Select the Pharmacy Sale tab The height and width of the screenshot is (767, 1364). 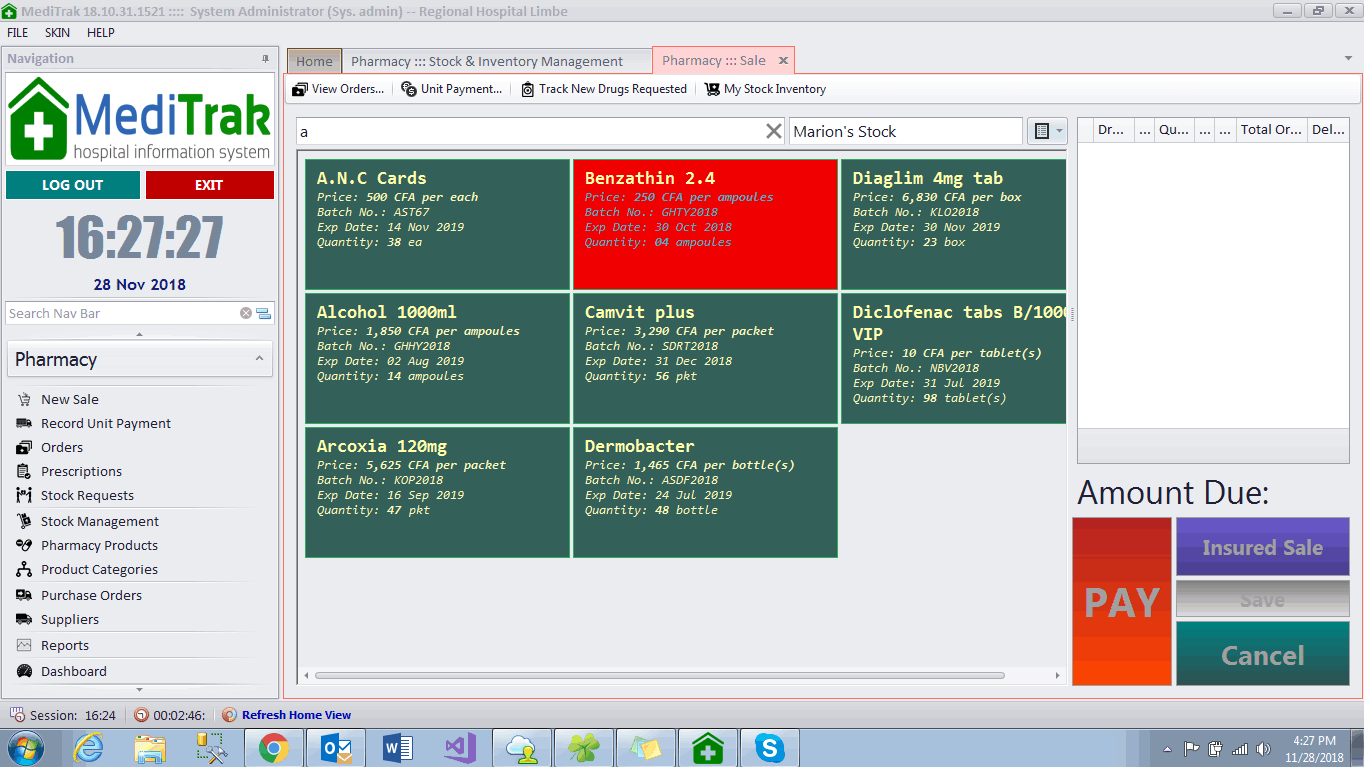(714, 60)
